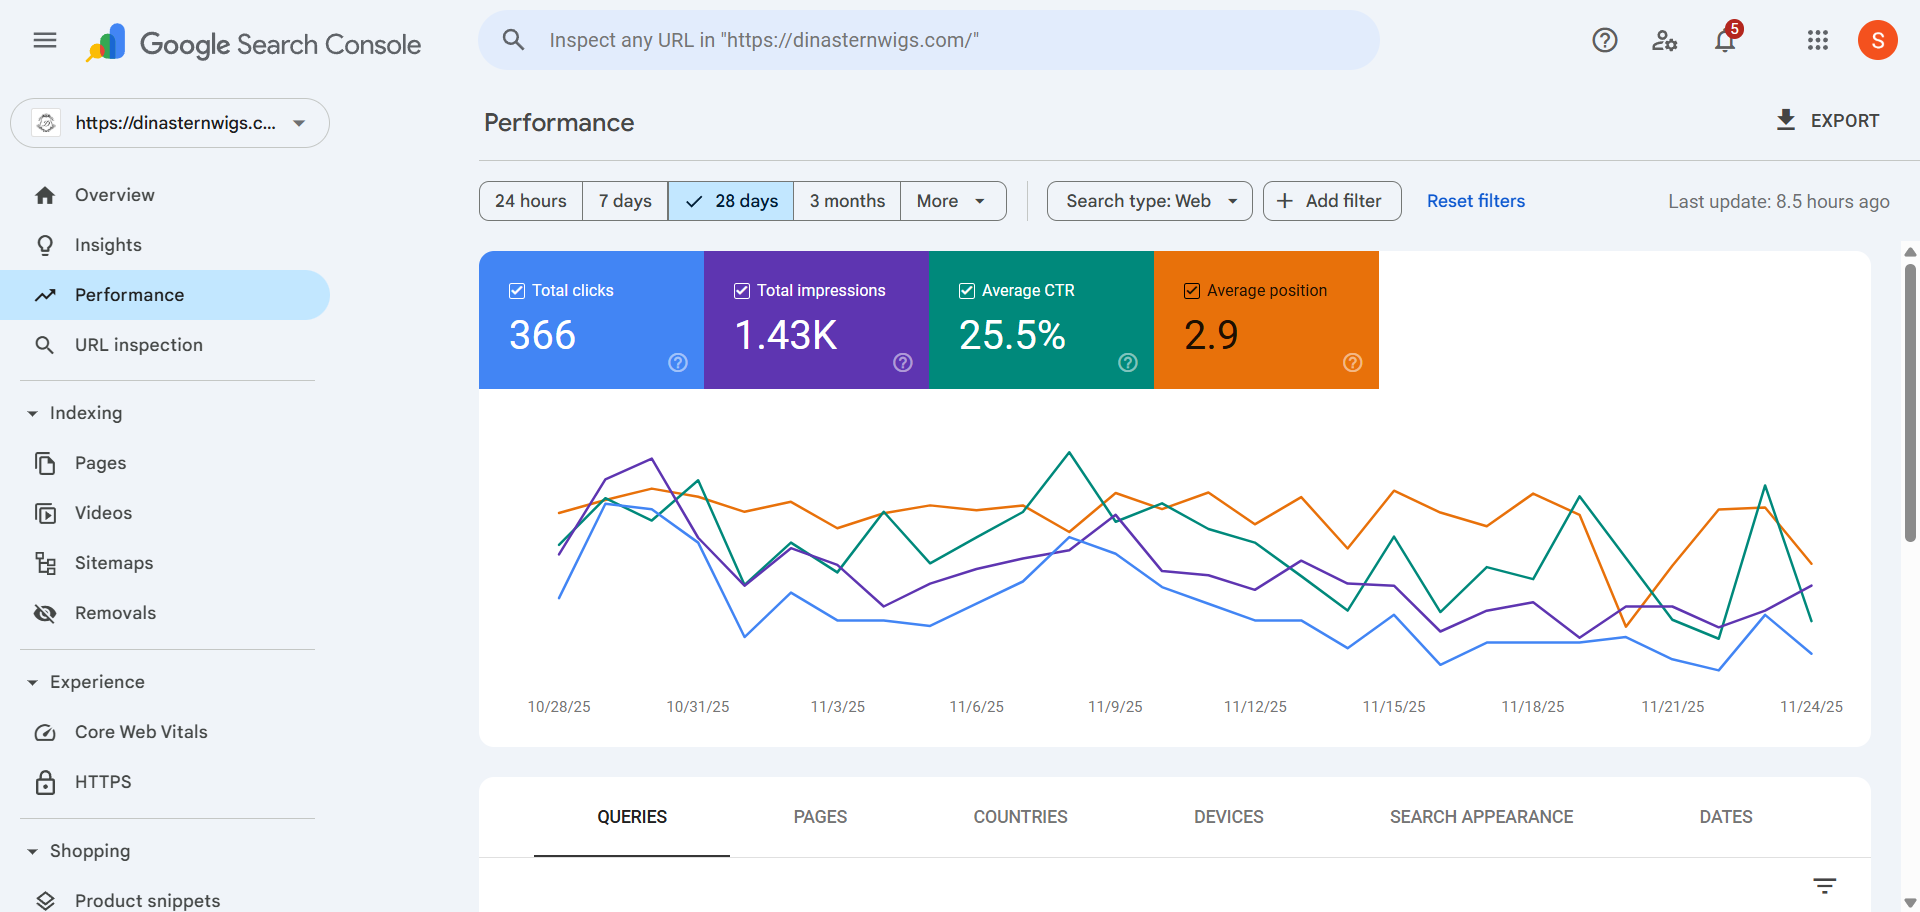Click the HTTPS lock icon
Viewport: 1920px width, 912px height.
coord(45,782)
